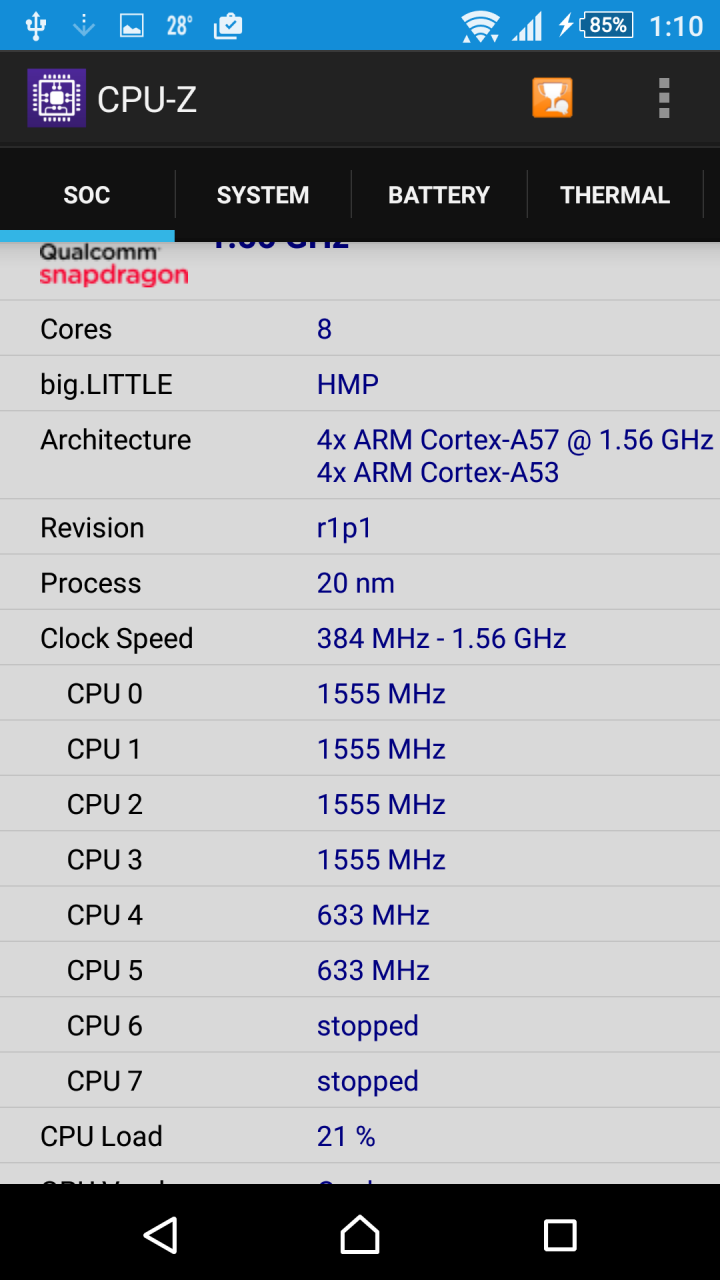720x1280 pixels.
Task: Select the CPU 6 stopped row
Action: click(x=360, y=1025)
